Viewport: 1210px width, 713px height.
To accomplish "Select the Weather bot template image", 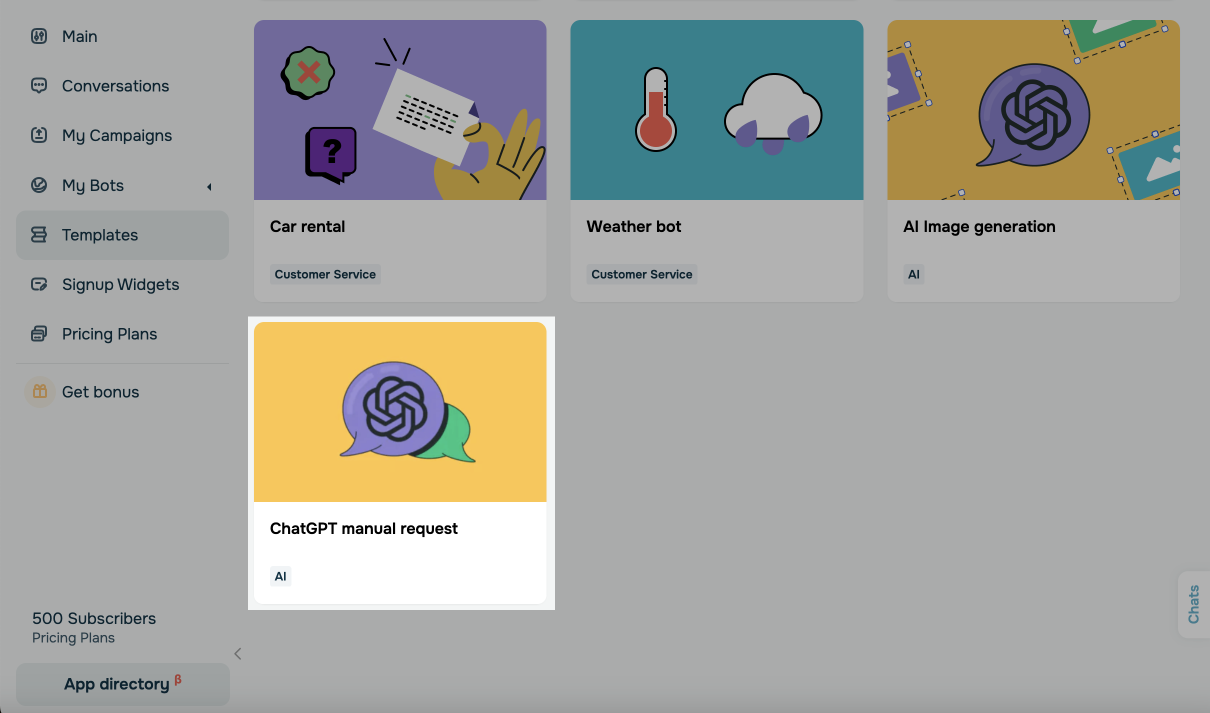I will point(717,110).
